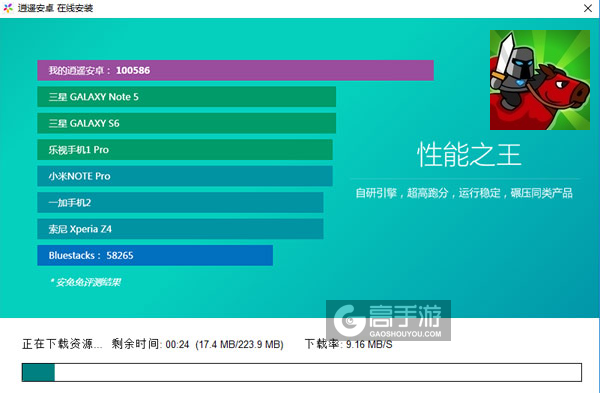Click the Bluestacks 58265 score bar

tap(155, 255)
